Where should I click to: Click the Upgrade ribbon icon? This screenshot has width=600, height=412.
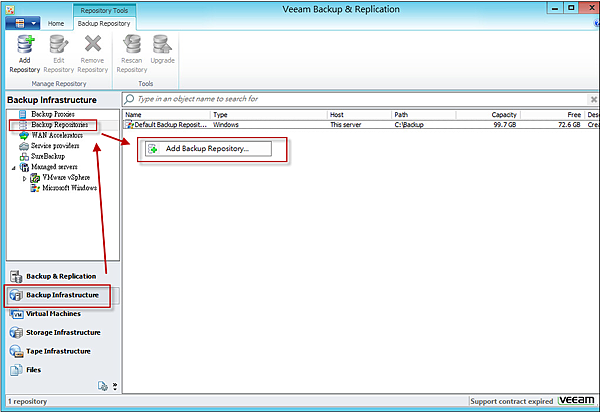click(162, 44)
